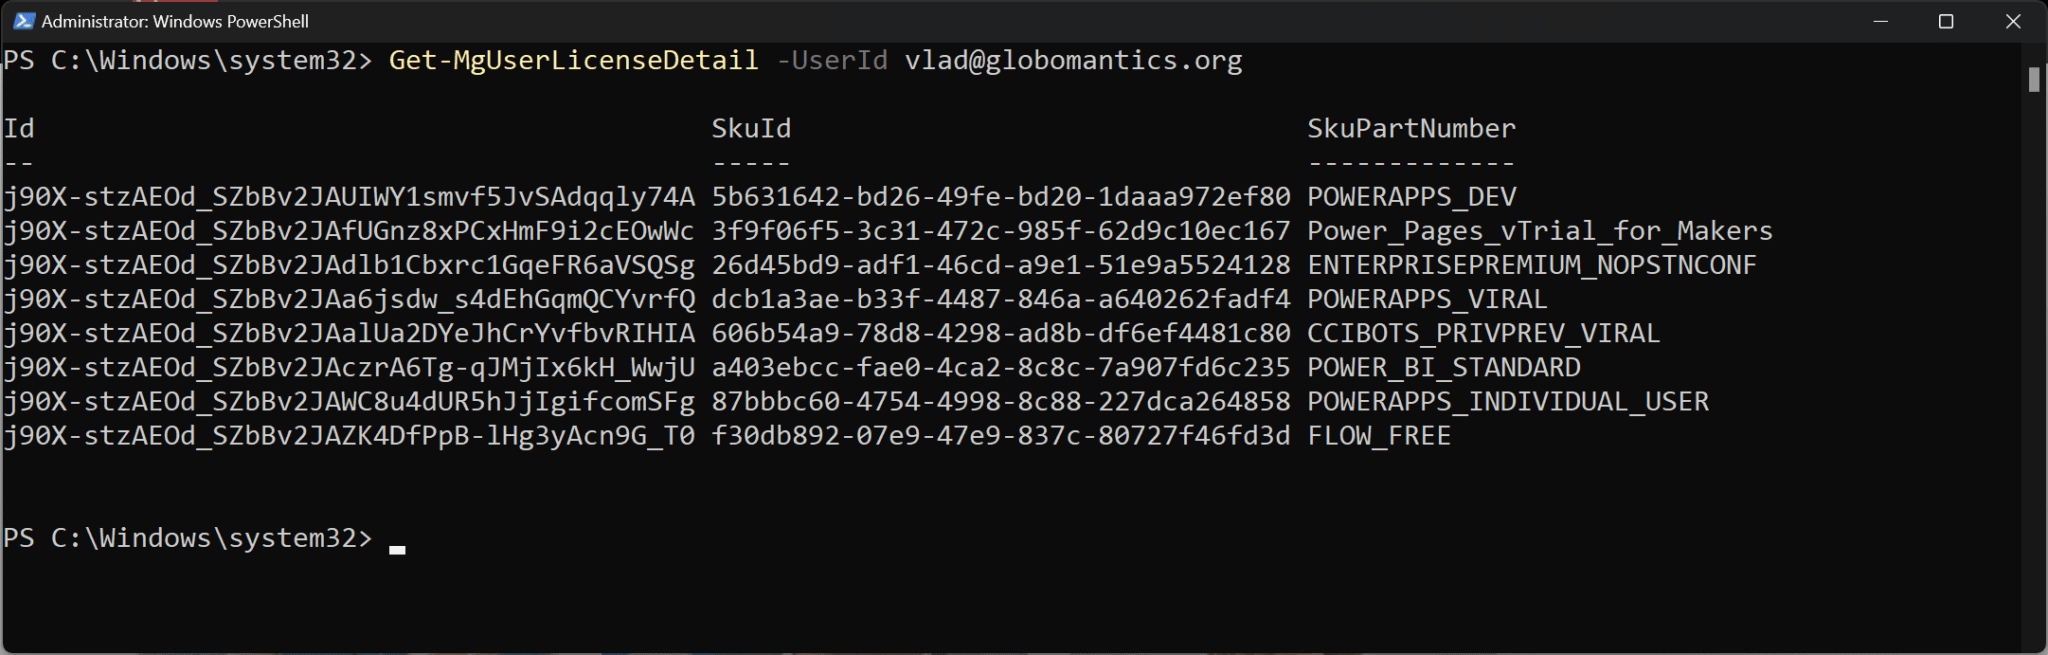
Task: Click the Power_Pages_vTrial_for_Makers entry
Action: pos(1539,231)
